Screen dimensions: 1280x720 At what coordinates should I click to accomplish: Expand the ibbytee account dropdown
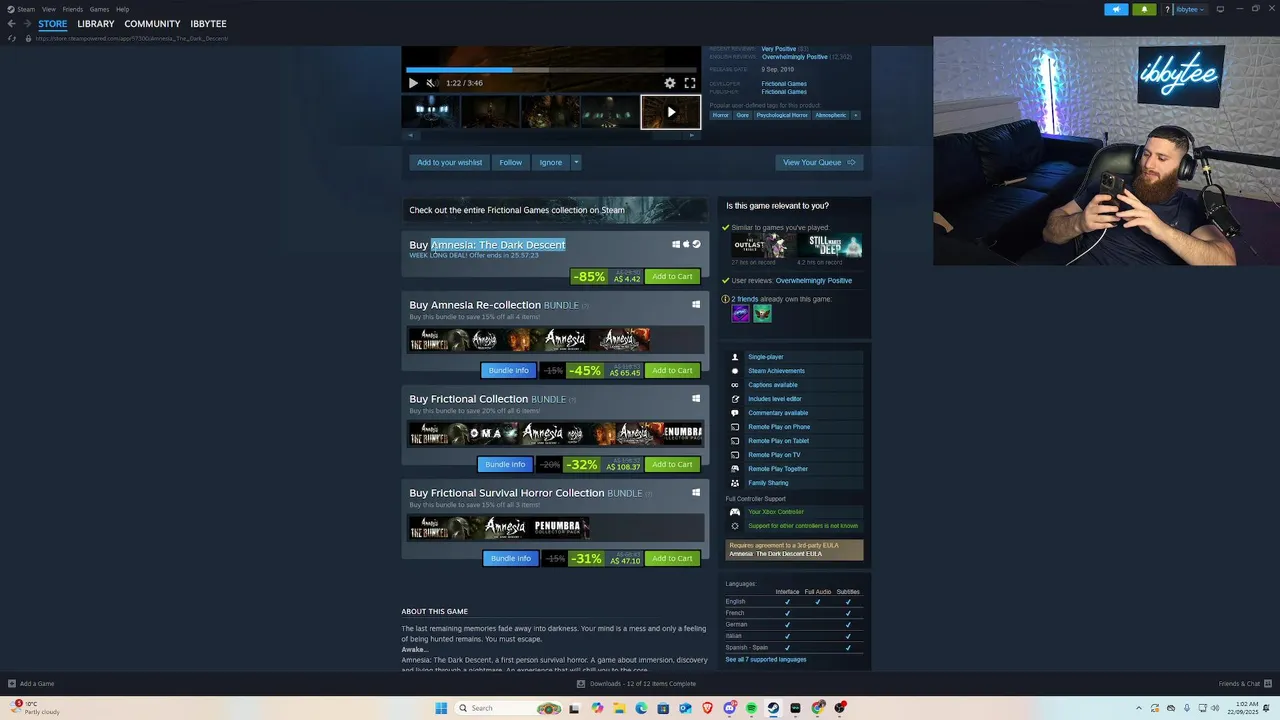1189,9
